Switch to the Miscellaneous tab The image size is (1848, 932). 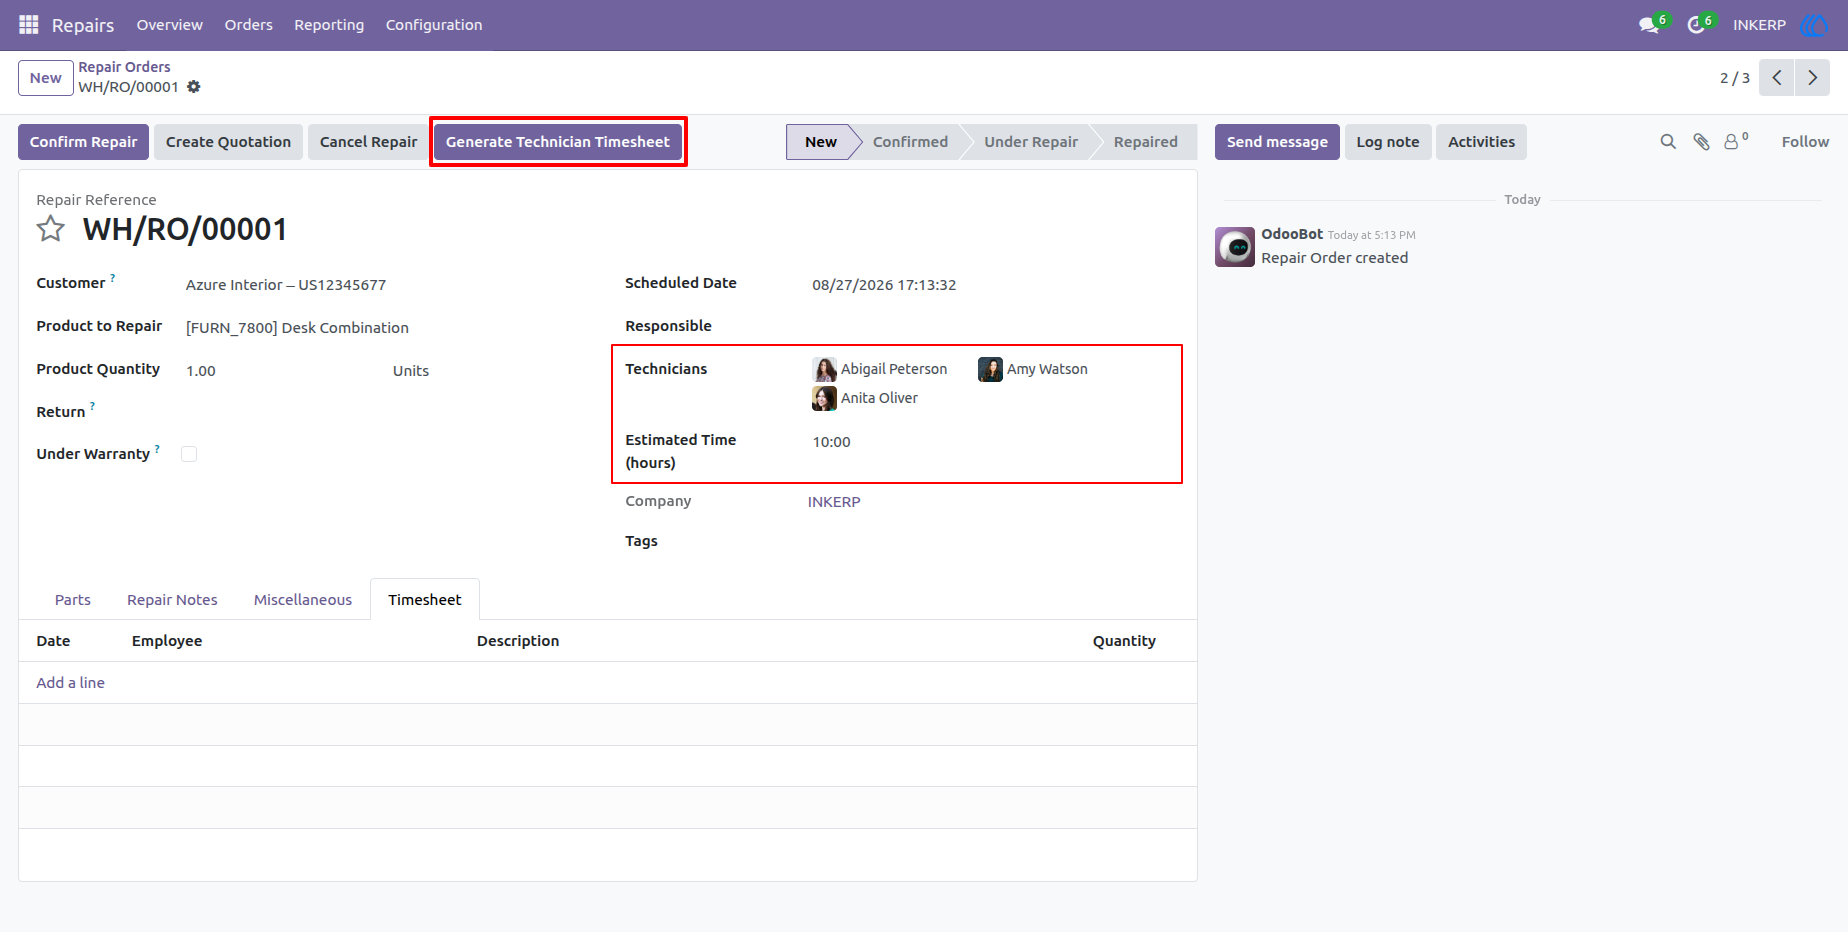(303, 600)
